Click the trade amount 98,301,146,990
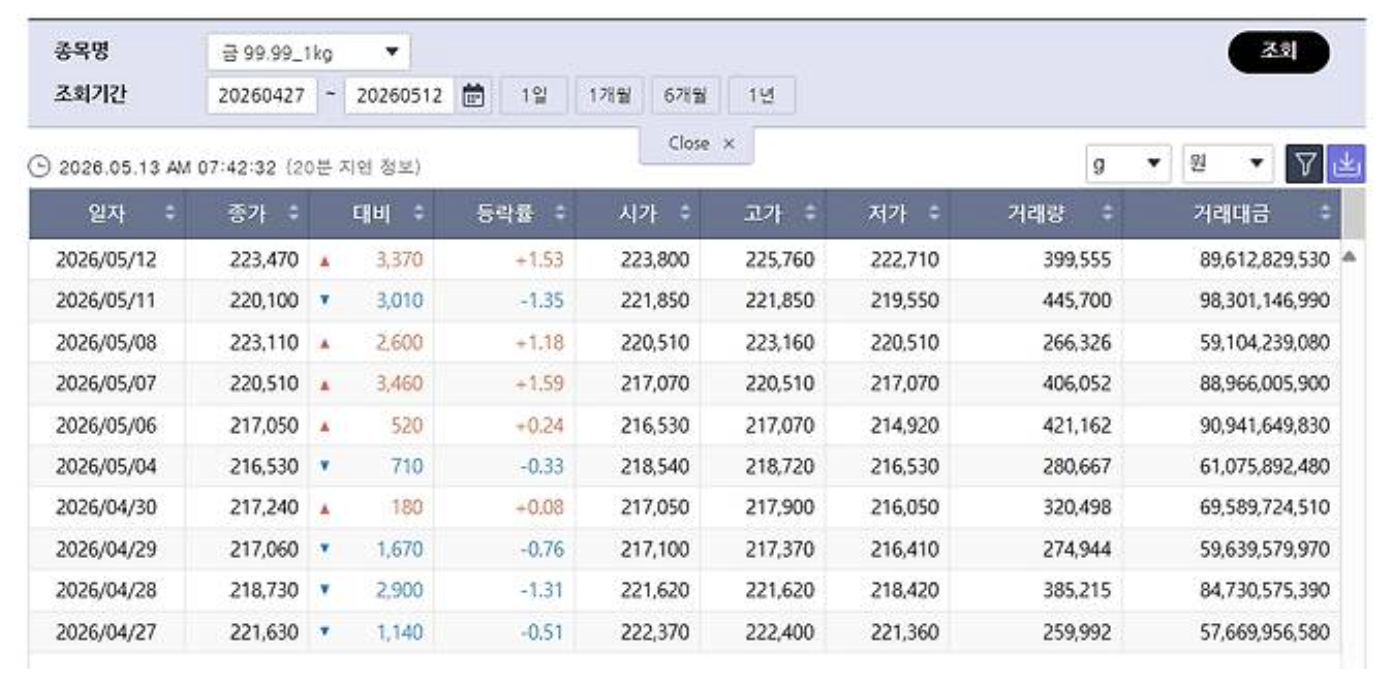The height and width of the screenshot is (686, 1392). tap(1265, 300)
